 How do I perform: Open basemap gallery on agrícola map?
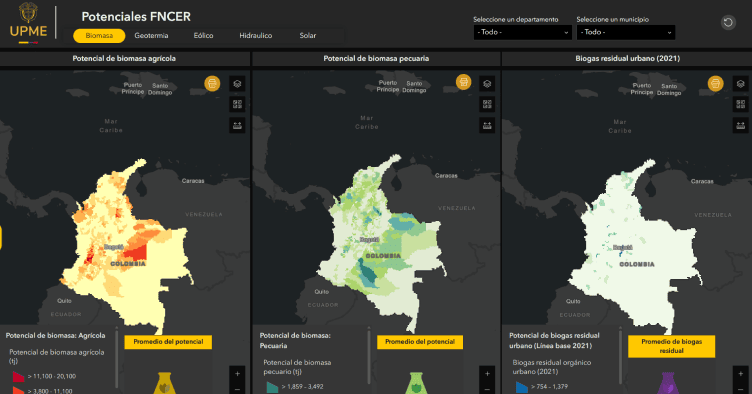coord(237,104)
